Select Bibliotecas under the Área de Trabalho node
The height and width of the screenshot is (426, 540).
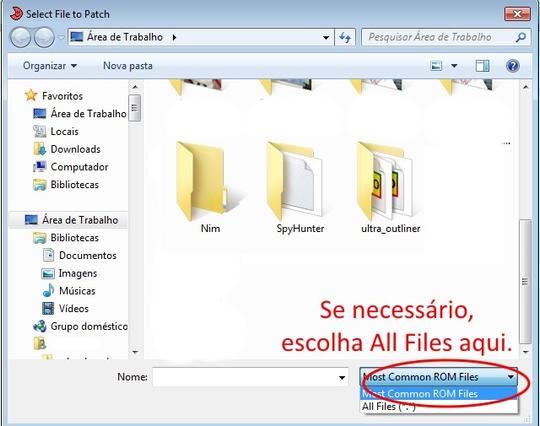pos(74,238)
